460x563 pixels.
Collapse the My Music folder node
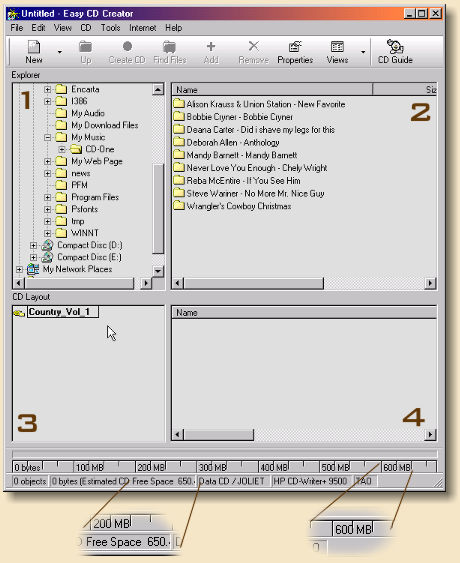[x=47, y=137]
